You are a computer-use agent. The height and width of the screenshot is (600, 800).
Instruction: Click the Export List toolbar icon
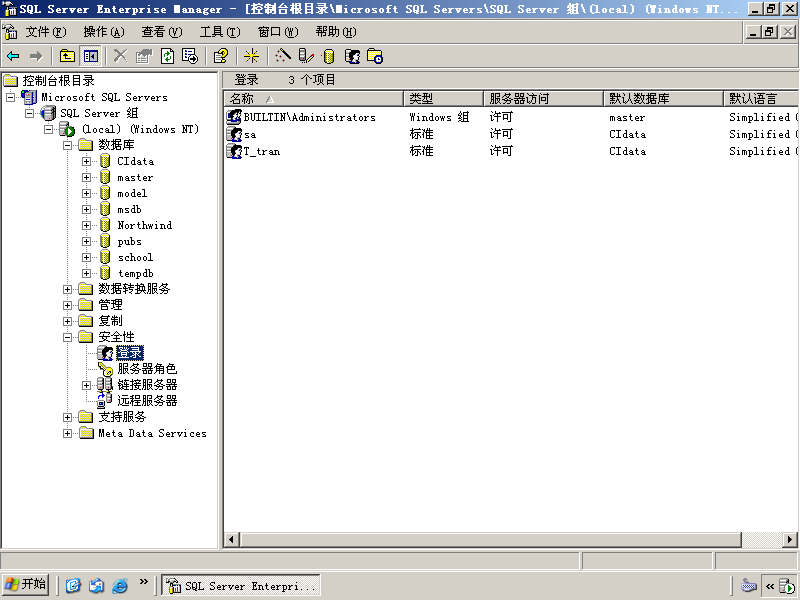190,56
